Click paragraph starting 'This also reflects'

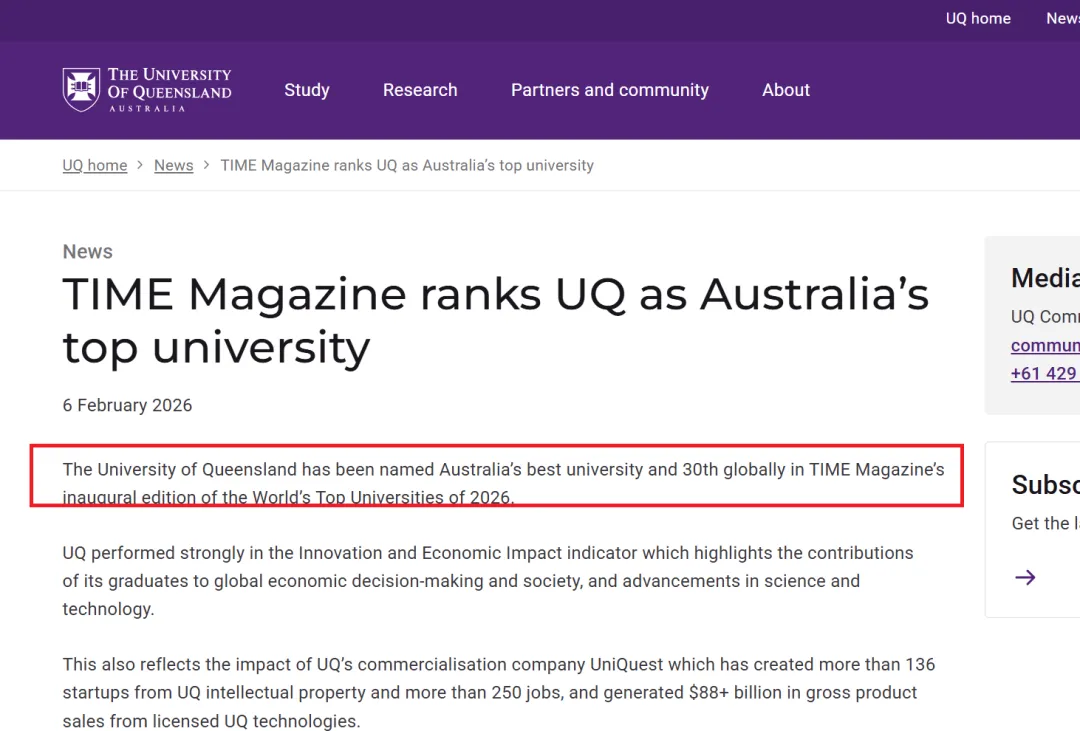[499, 692]
